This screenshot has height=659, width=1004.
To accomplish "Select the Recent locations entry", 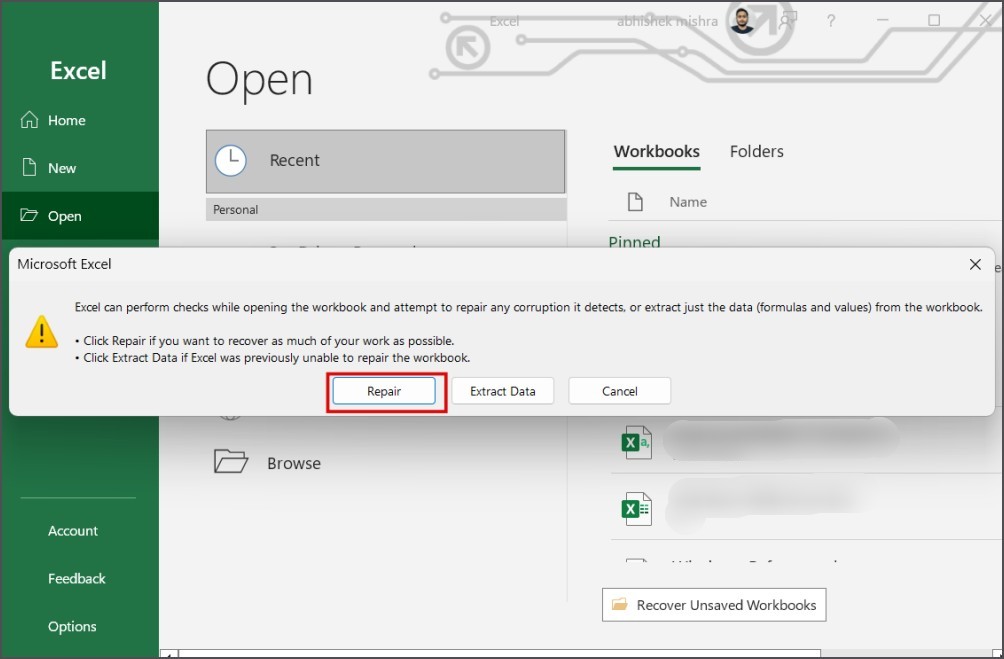I will point(385,161).
